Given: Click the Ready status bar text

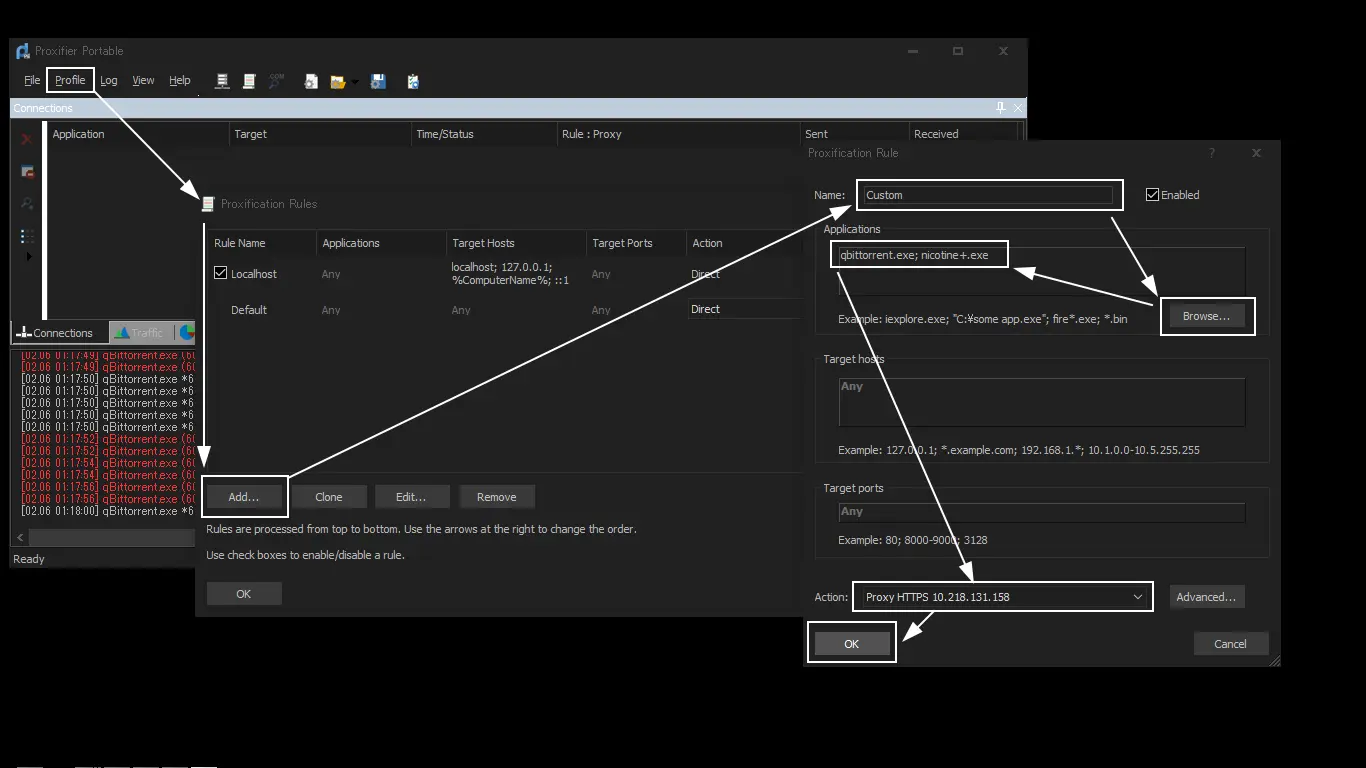Looking at the screenshot, I should pos(29,559).
